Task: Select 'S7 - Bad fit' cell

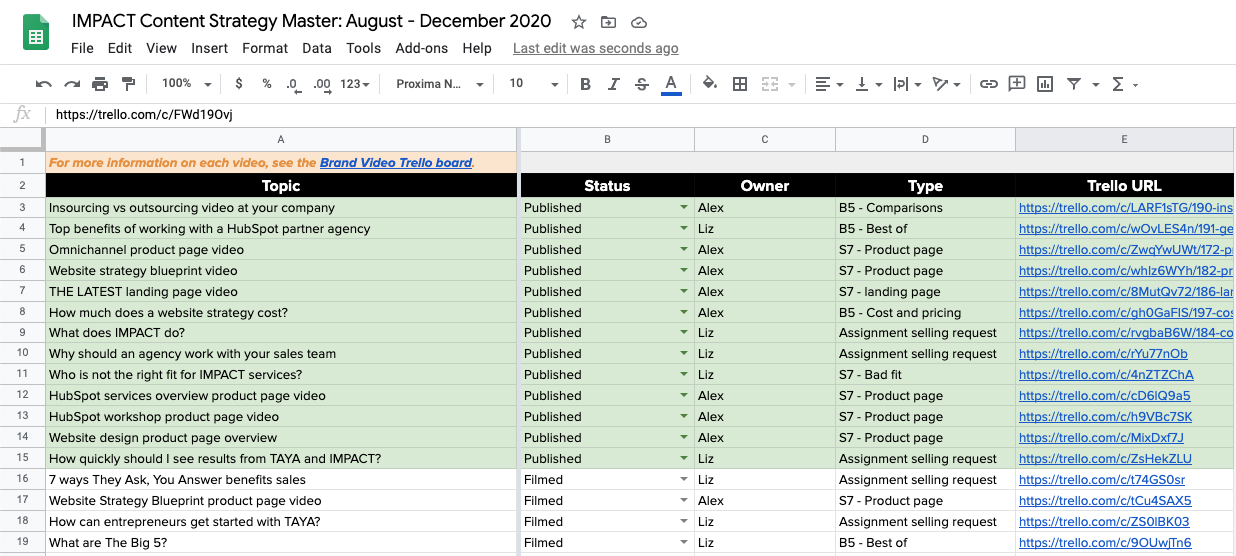Action: pos(925,375)
